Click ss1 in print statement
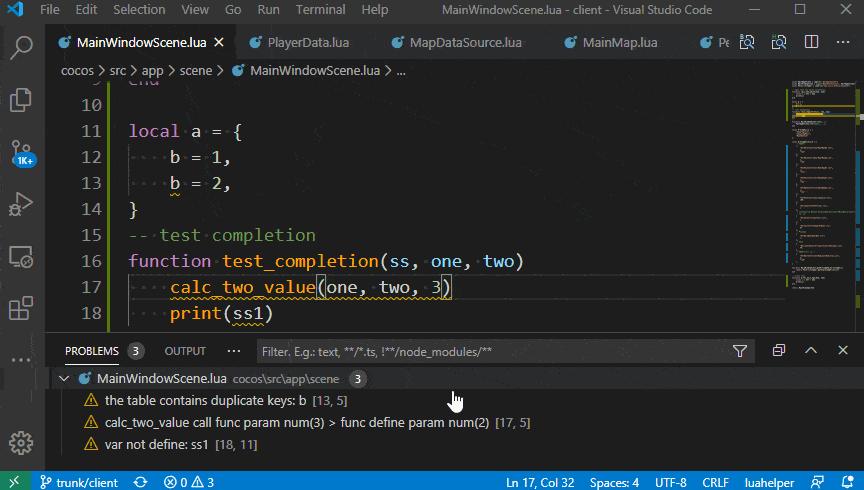Screen dimensions: 864x490 tap(248, 314)
